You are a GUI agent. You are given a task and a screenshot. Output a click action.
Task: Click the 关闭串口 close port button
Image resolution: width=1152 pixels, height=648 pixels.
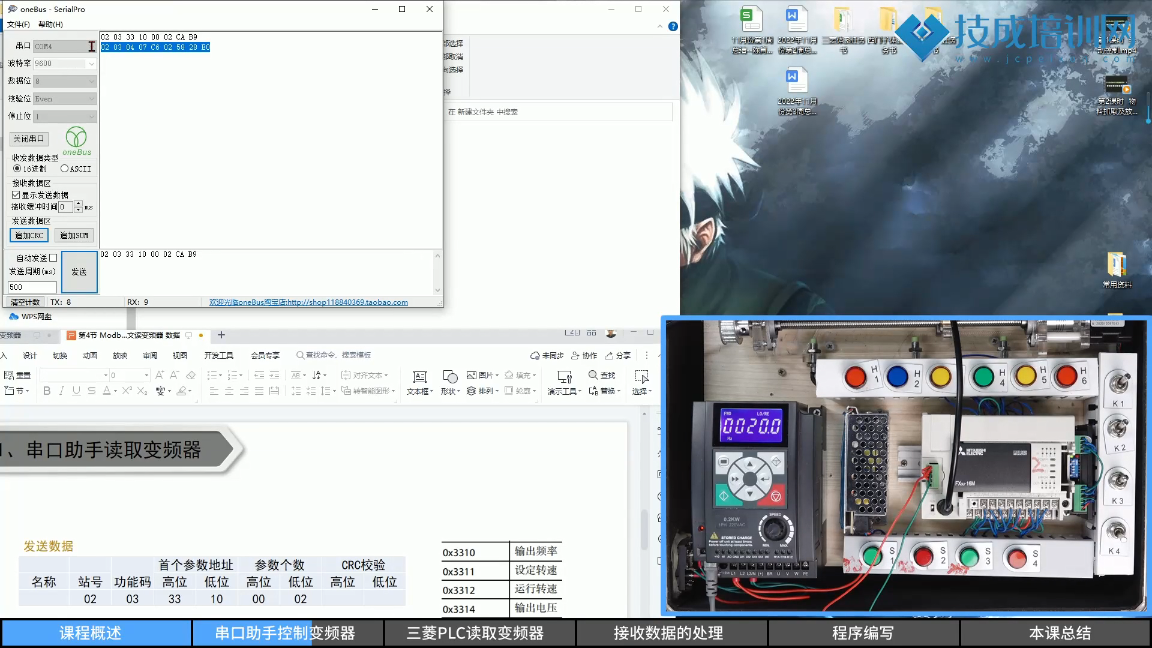28,139
